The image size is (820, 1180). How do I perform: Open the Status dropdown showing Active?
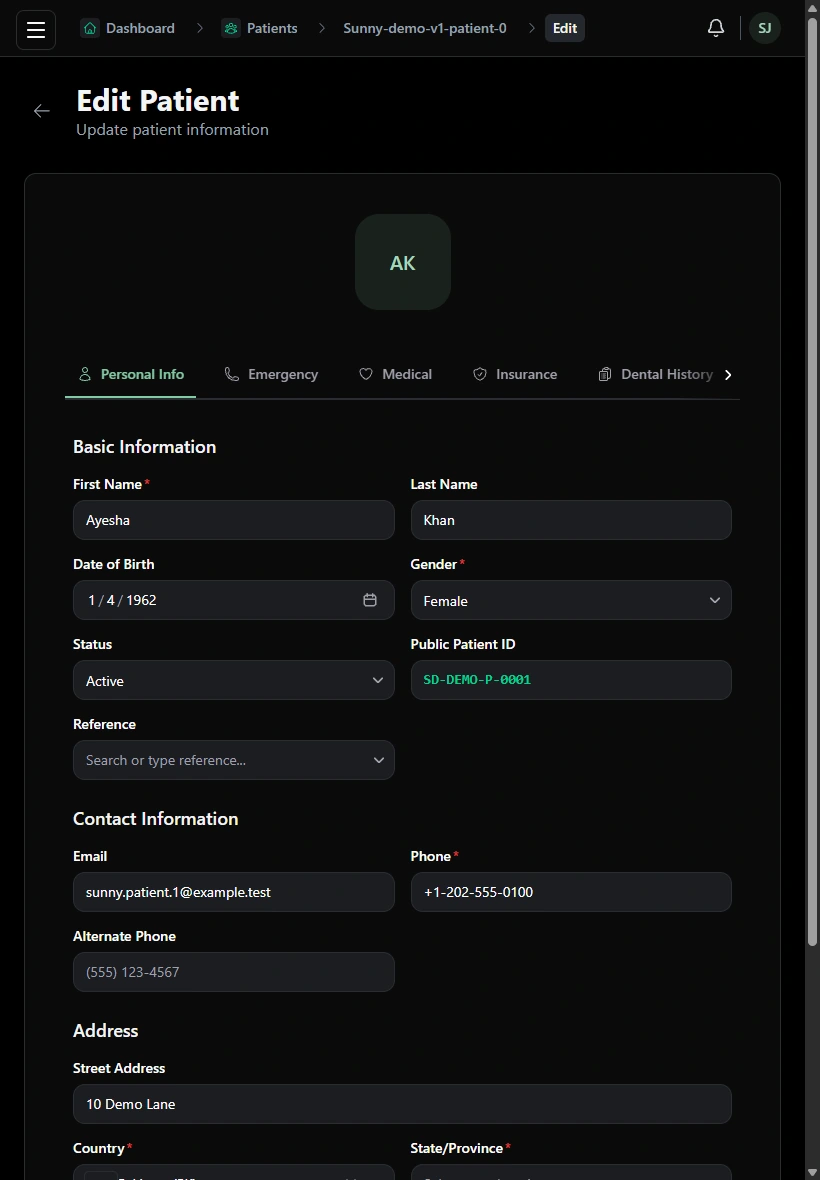tap(233, 680)
